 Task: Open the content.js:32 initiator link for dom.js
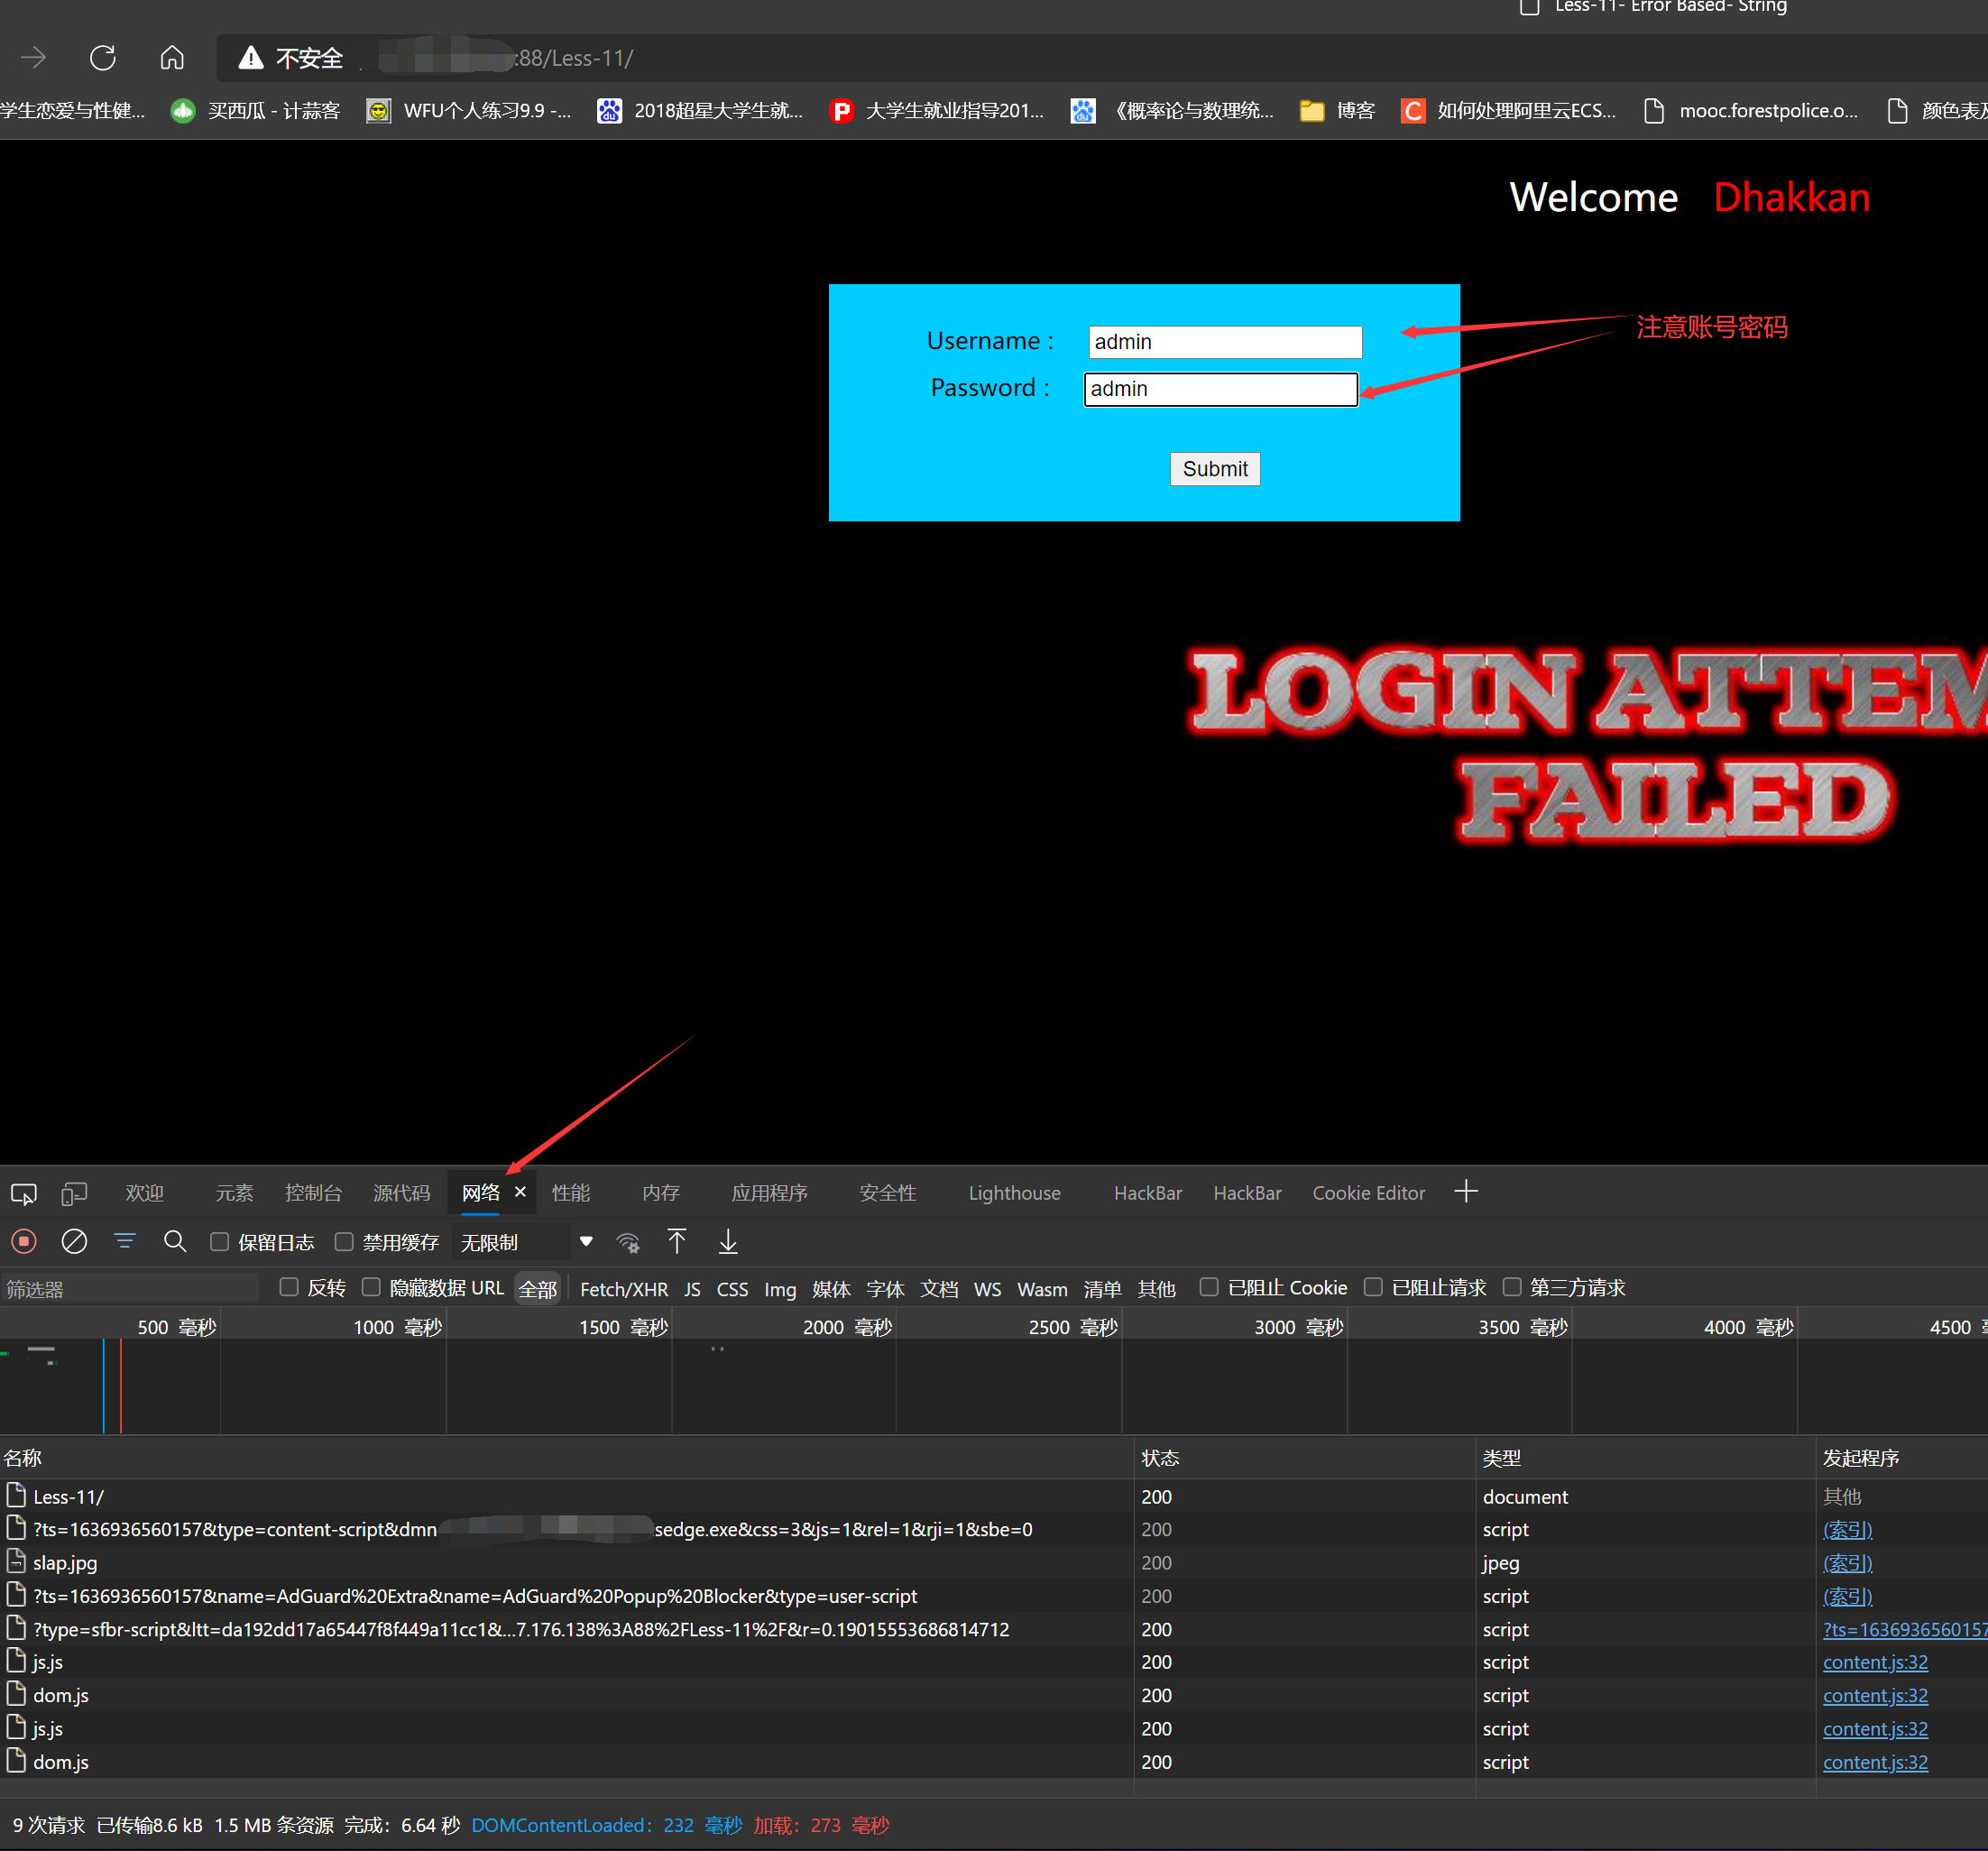tap(1875, 1696)
